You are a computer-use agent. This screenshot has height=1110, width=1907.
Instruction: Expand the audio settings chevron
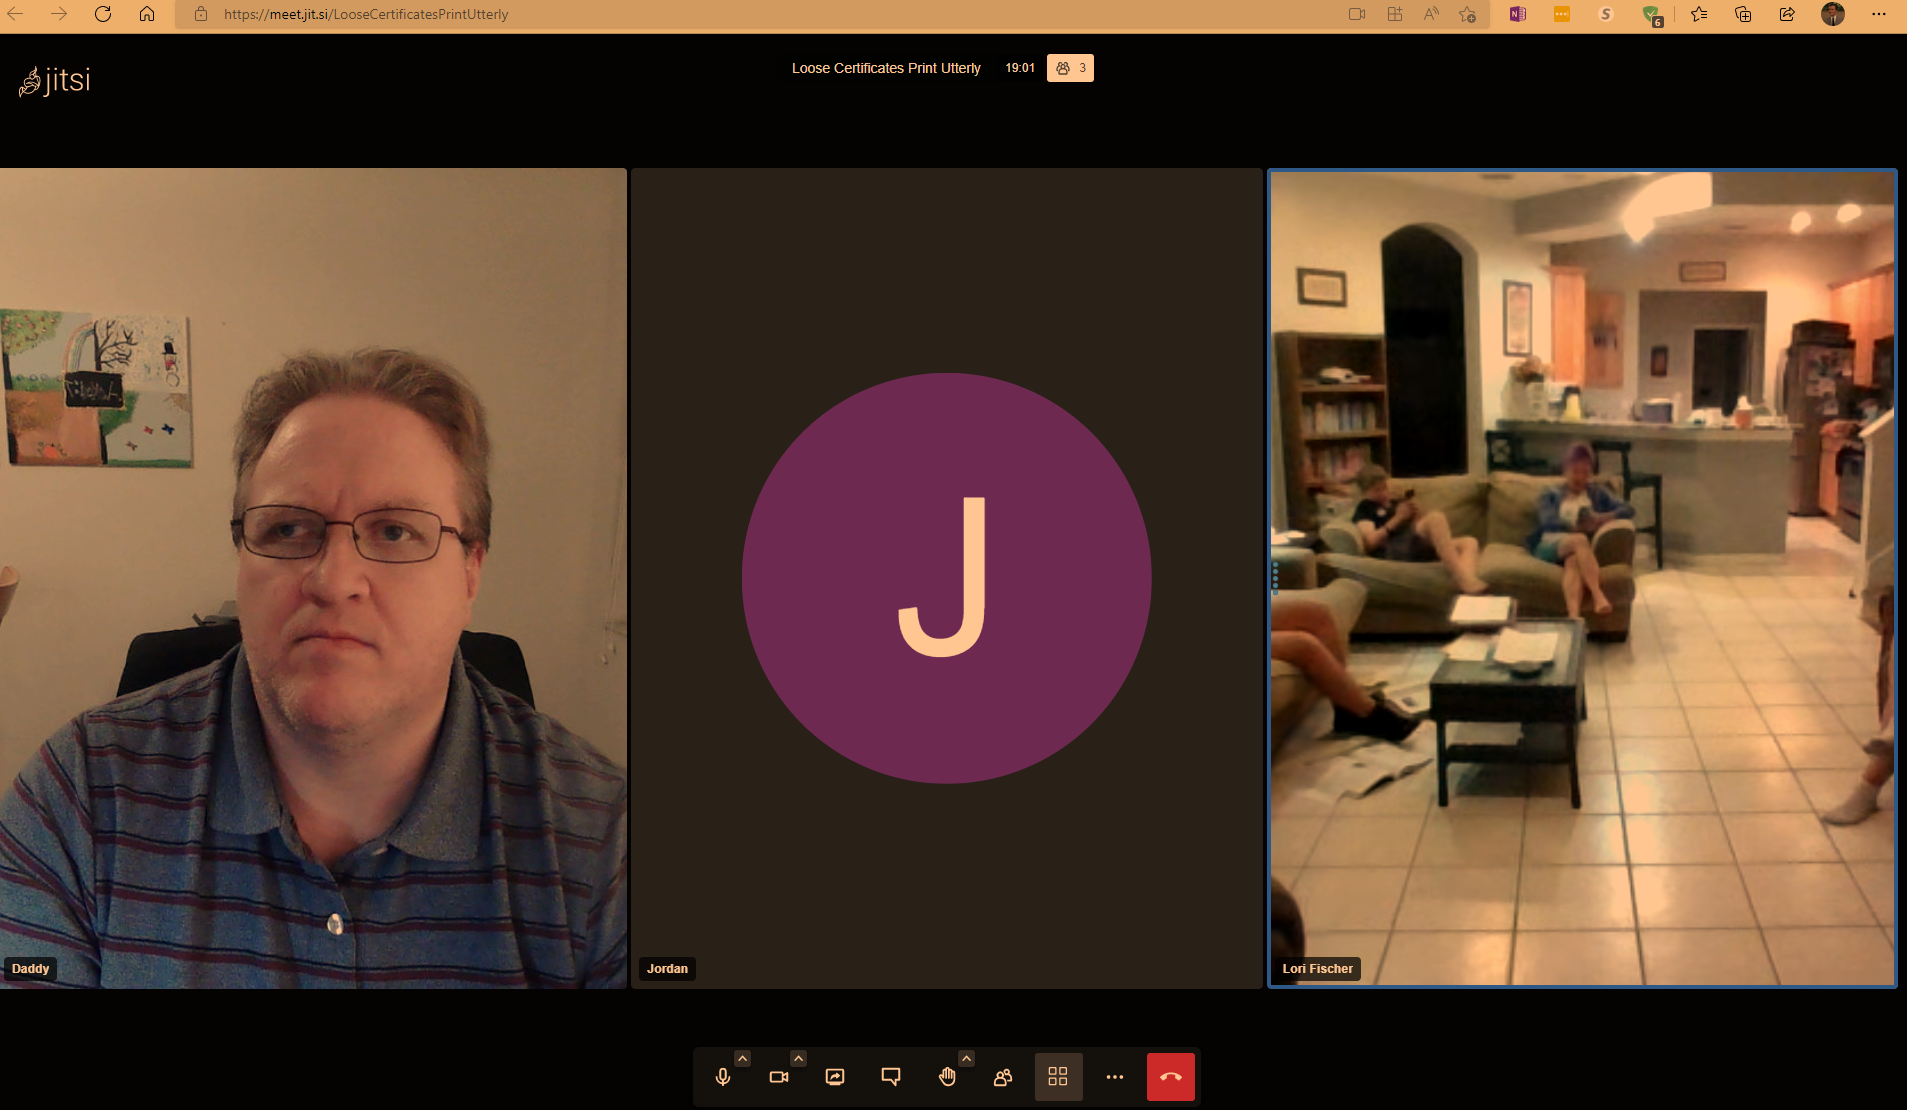click(743, 1057)
